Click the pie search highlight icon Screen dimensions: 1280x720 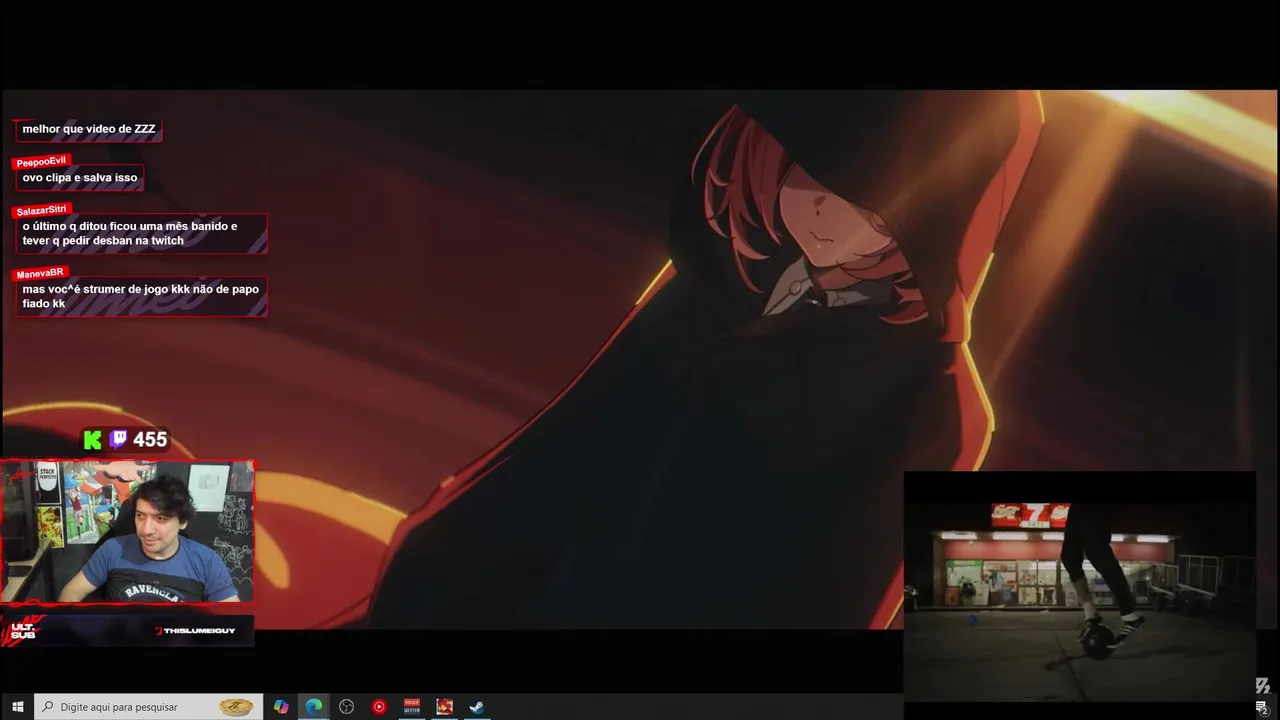pyautogui.click(x=236, y=707)
